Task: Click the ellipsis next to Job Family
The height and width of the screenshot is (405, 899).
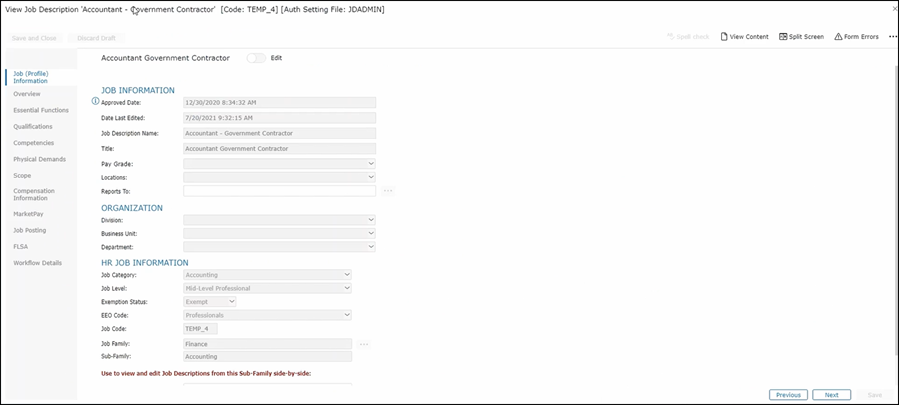Action: pyautogui.click(x=364, y=344)
